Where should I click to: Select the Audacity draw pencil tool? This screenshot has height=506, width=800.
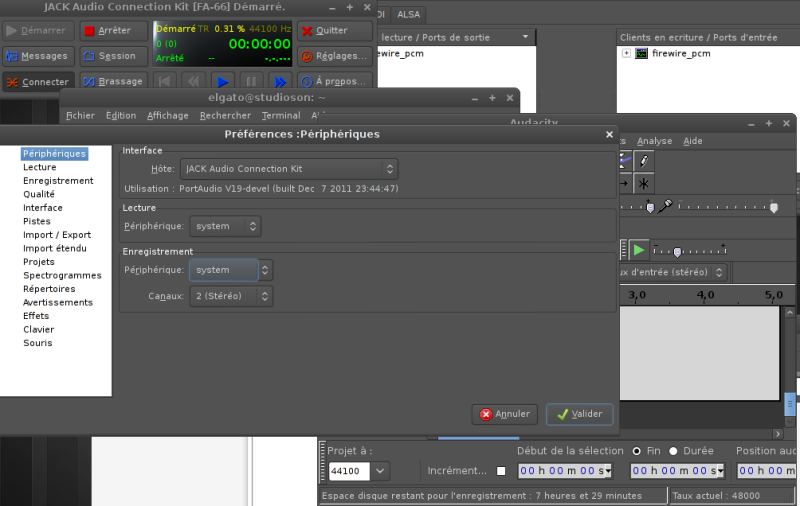pyautogui.click(x=644, y=161)
